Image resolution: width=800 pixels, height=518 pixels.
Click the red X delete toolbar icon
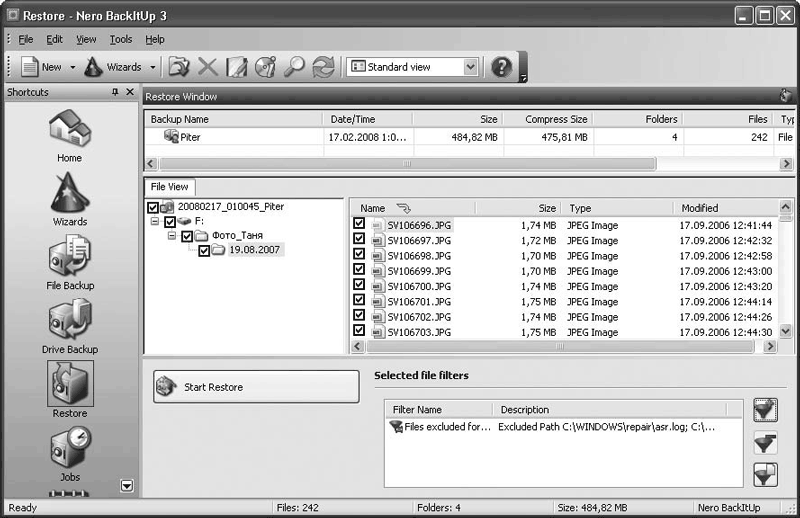(x=207, y=67)
